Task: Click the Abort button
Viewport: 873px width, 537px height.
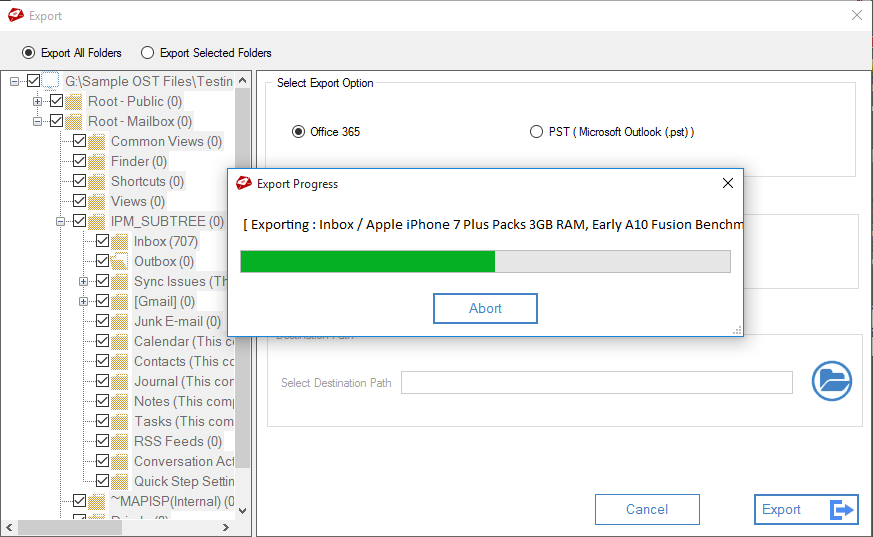Action: click(485, 308)
